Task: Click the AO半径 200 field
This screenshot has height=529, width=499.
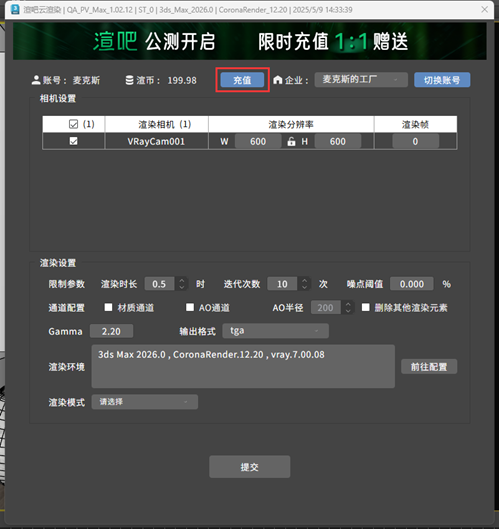Action: pos(325,307)
